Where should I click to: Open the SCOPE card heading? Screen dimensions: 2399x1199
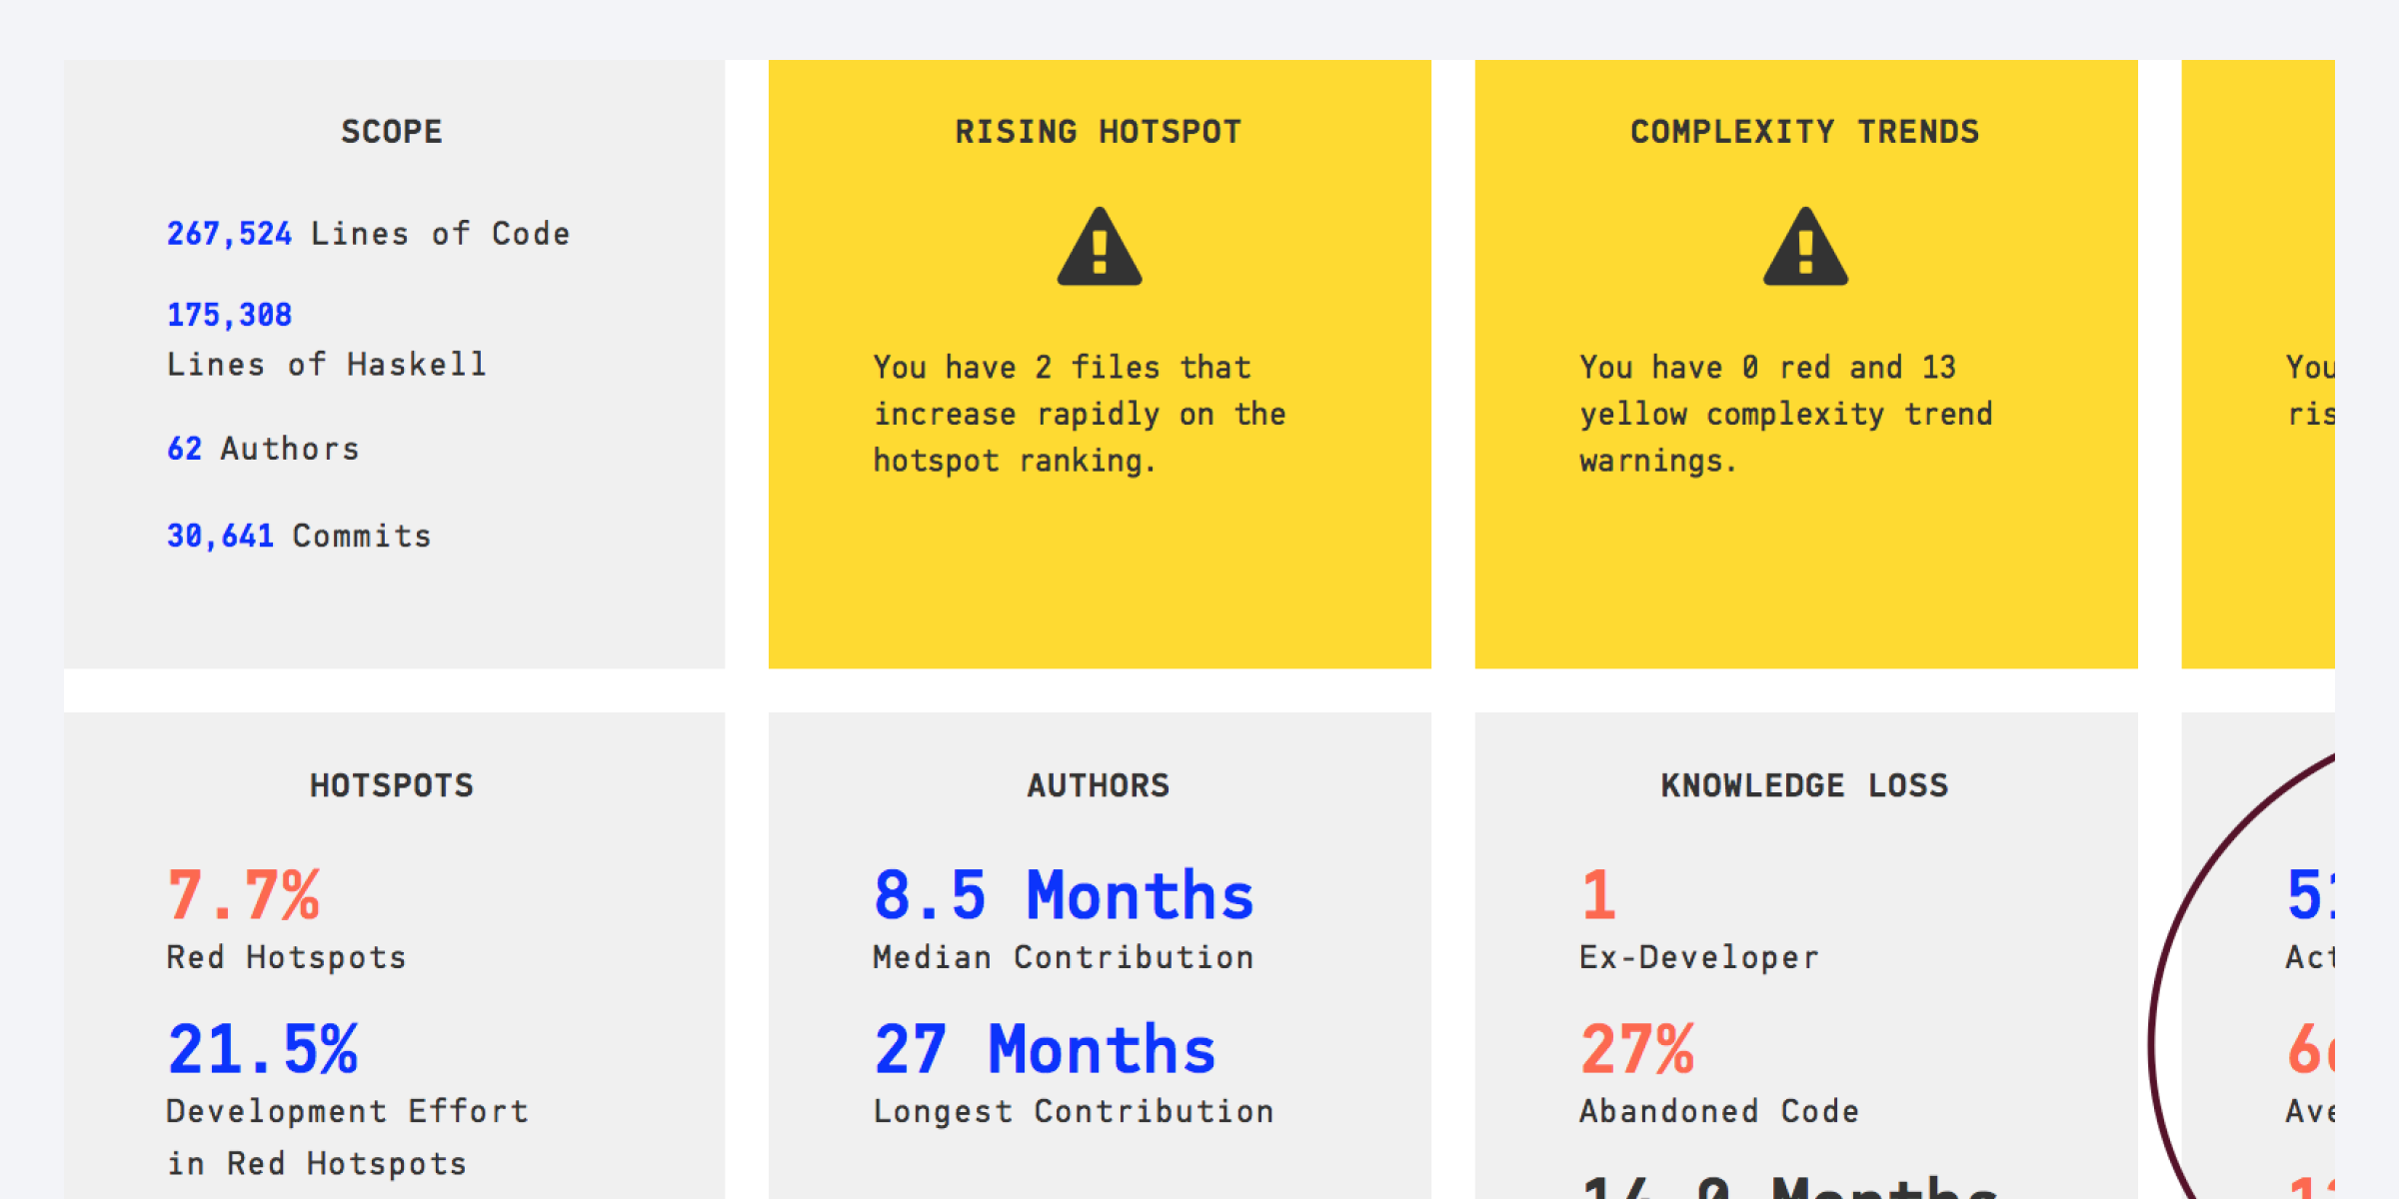(392, 132)
